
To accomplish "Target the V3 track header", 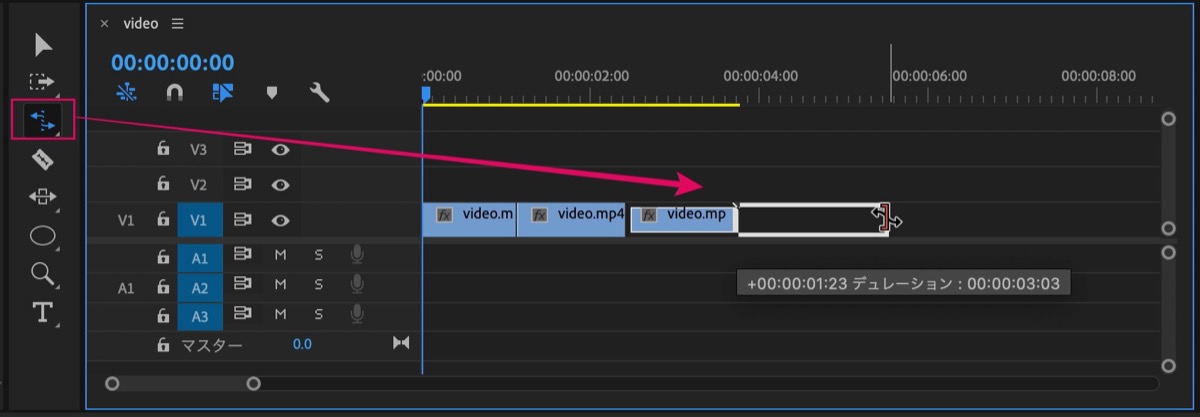I will 199,149.
